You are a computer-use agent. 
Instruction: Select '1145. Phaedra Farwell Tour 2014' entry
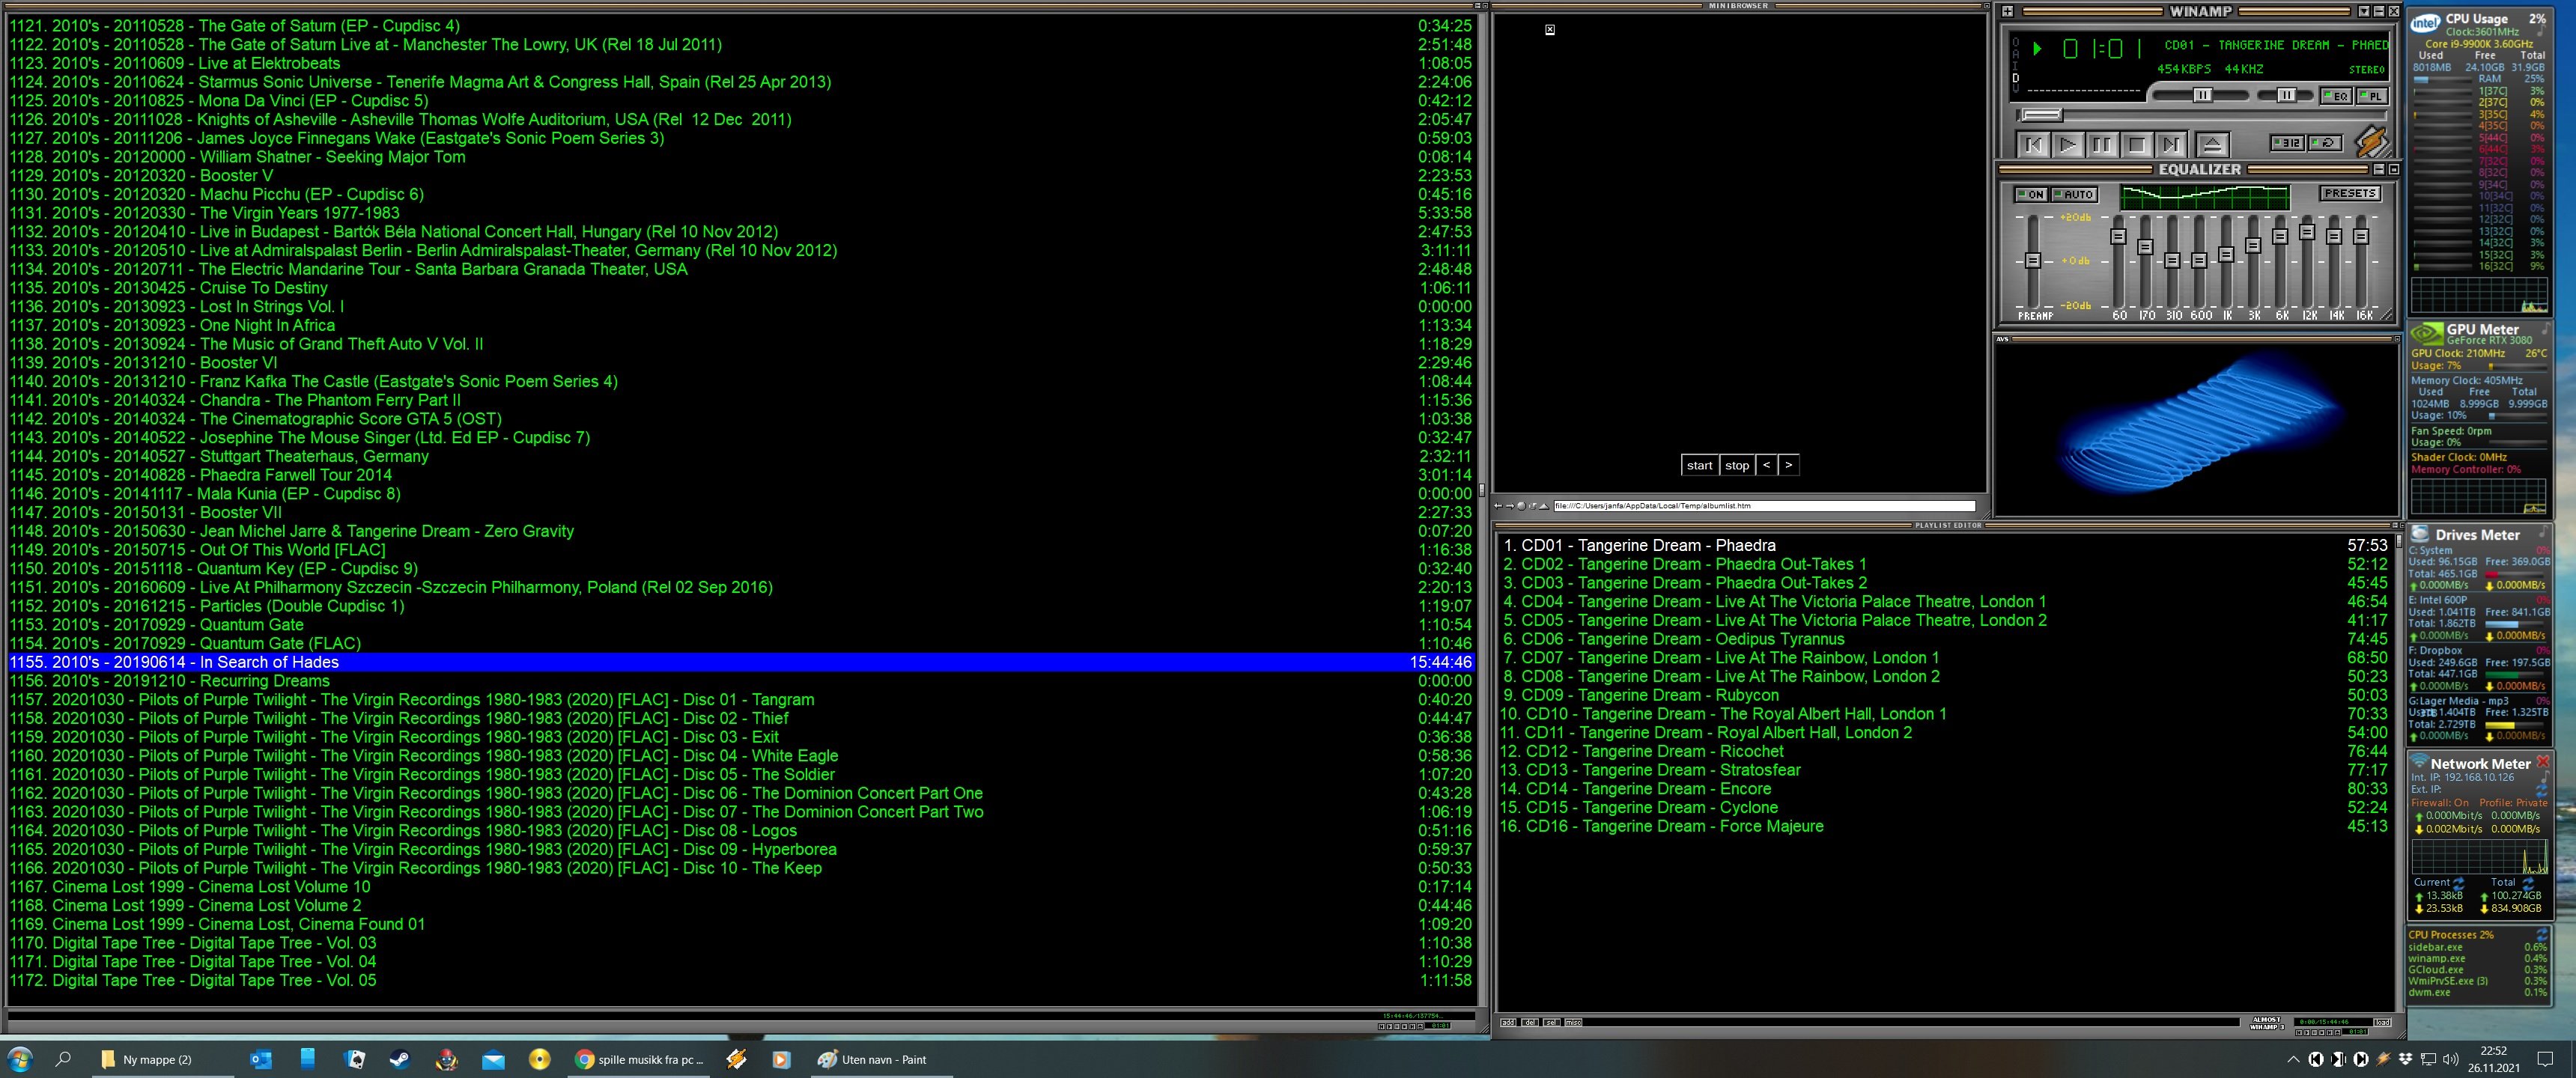(x=741, y=475)
